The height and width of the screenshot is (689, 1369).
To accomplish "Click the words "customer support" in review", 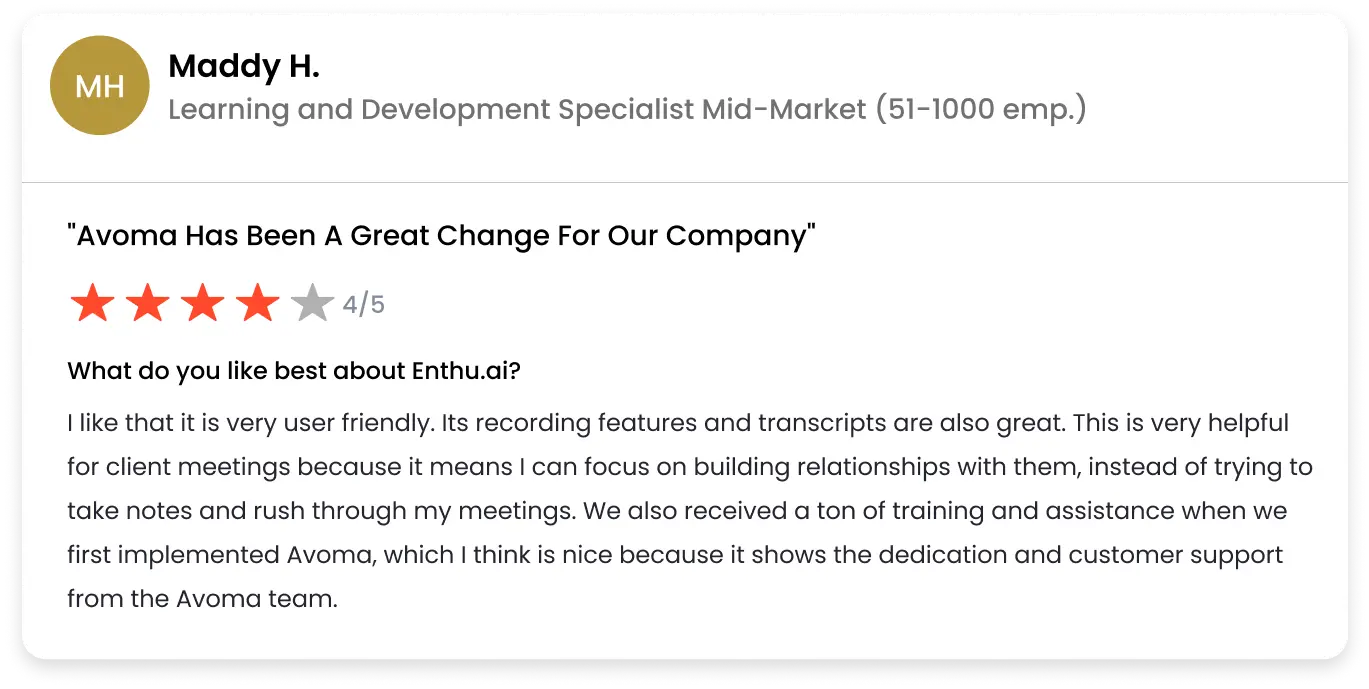I will coord(1176,555).
